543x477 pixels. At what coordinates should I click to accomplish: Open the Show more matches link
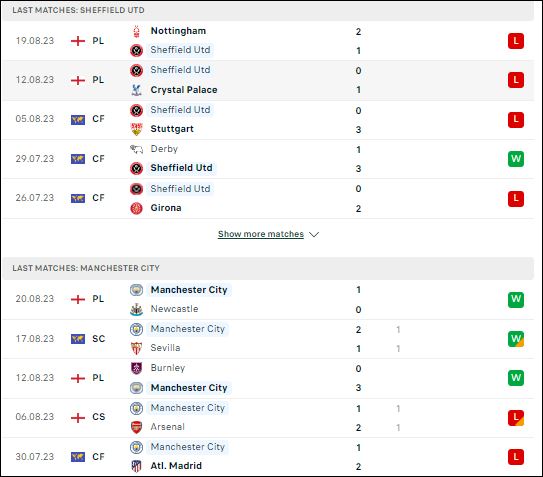[261, 234]
